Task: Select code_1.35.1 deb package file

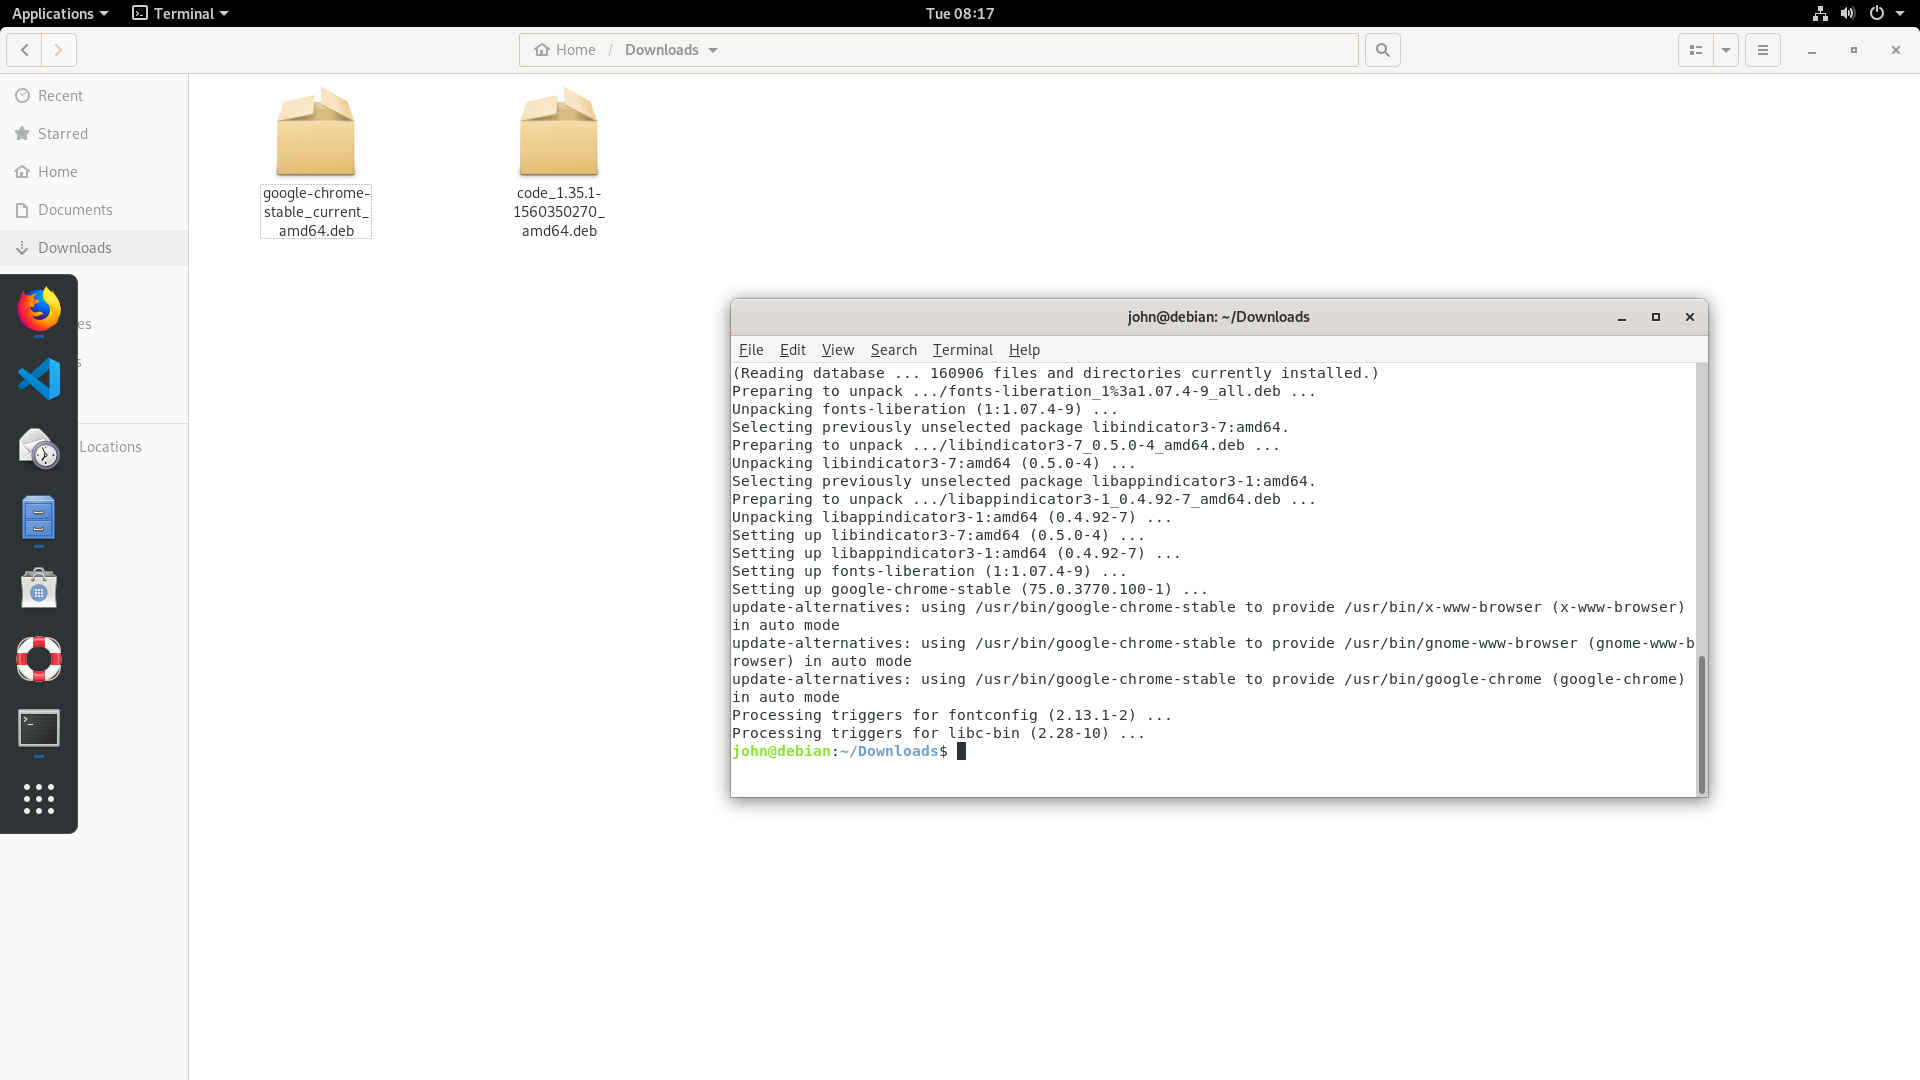Action: pyautogui.click(x=559, y=162)
